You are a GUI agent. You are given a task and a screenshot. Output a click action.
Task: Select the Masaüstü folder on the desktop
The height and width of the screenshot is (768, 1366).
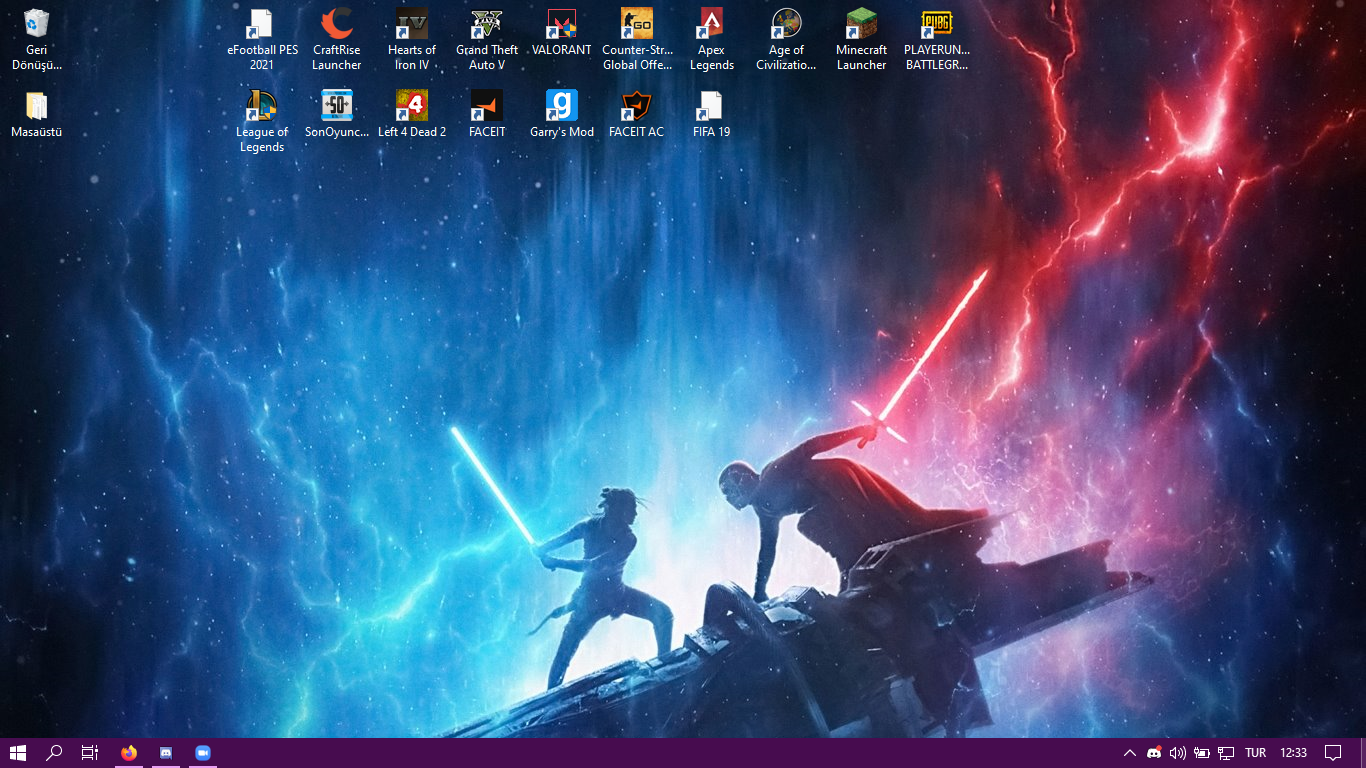click(x=37, y=114)
